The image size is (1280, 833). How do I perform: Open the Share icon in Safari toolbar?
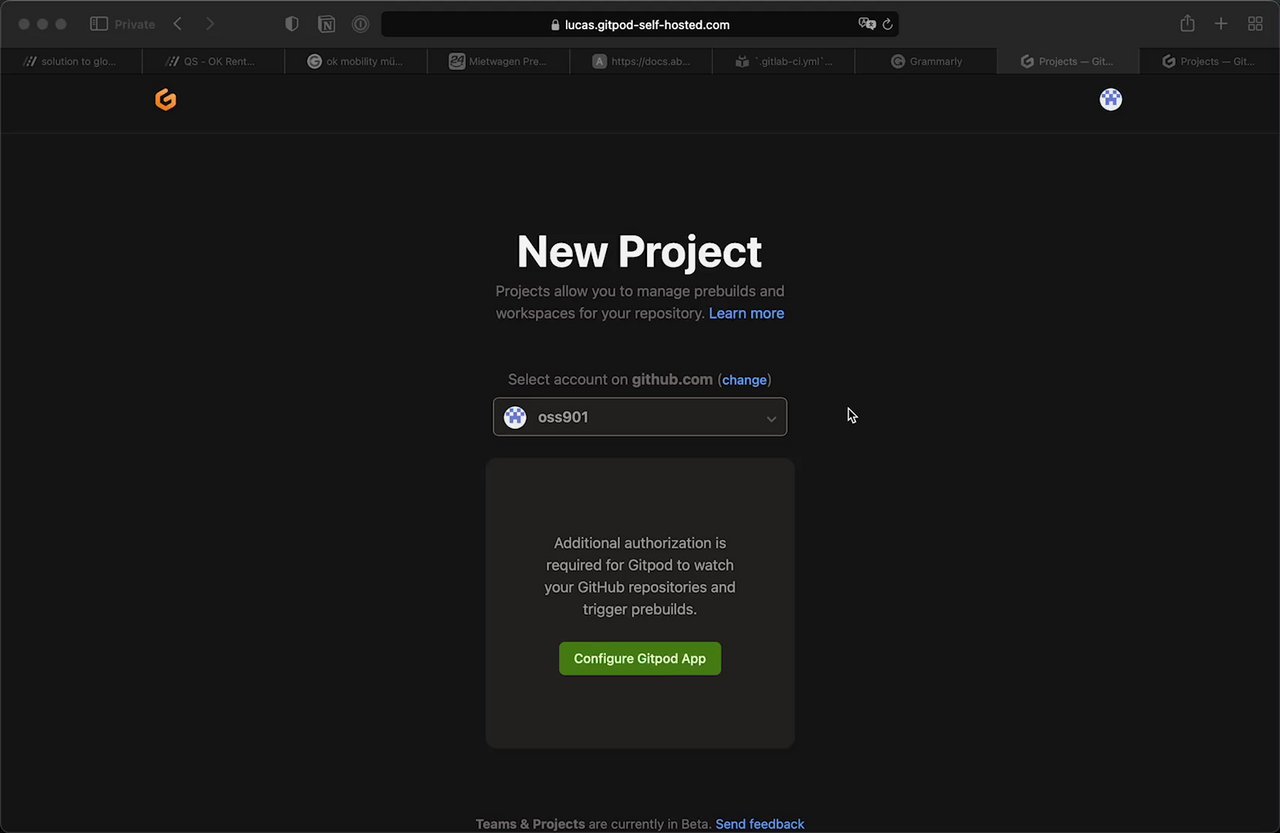tap(1187, 23)
